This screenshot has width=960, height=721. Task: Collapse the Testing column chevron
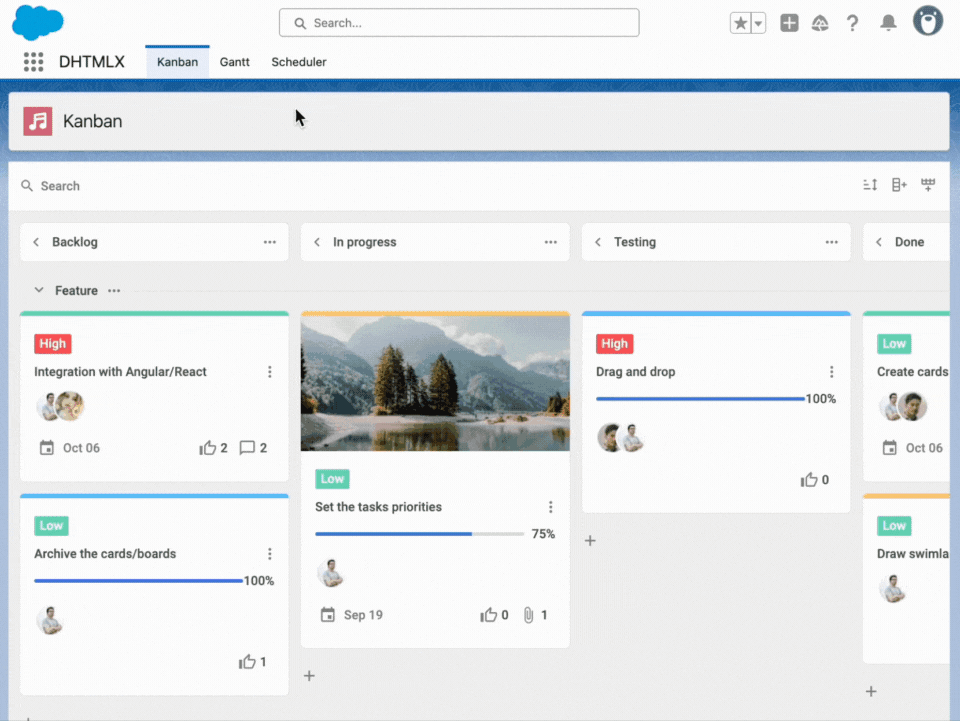[598, 242]
